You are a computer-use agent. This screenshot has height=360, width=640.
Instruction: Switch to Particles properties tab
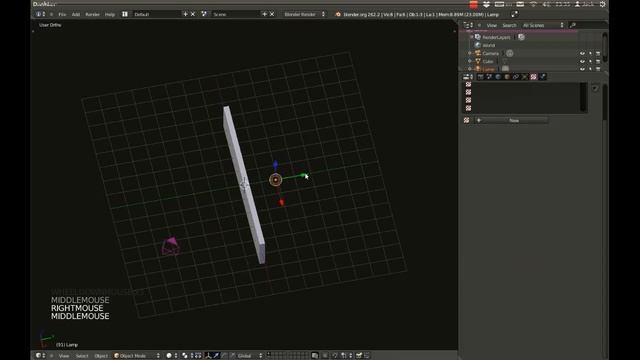(542, 77)
